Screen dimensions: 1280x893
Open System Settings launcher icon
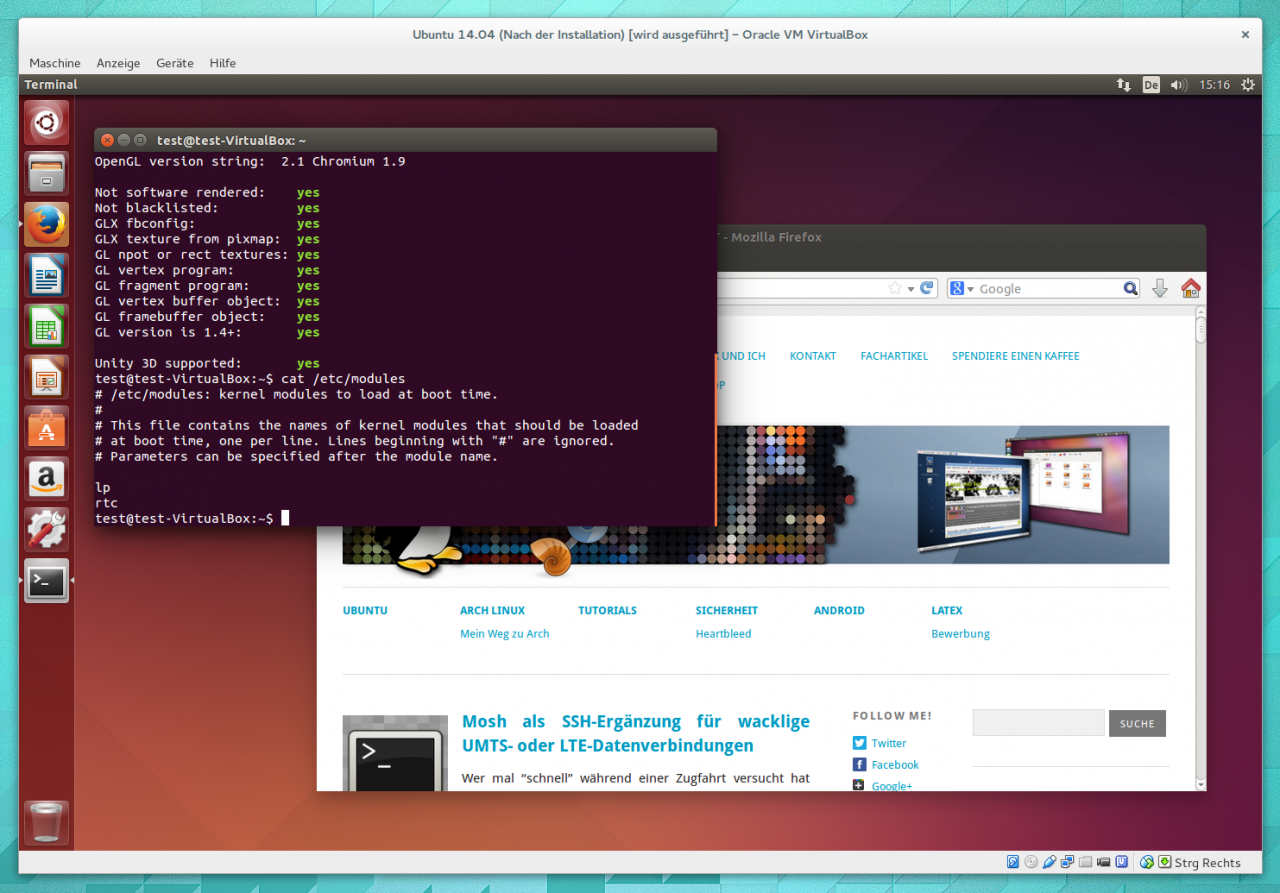click(46, 531)
